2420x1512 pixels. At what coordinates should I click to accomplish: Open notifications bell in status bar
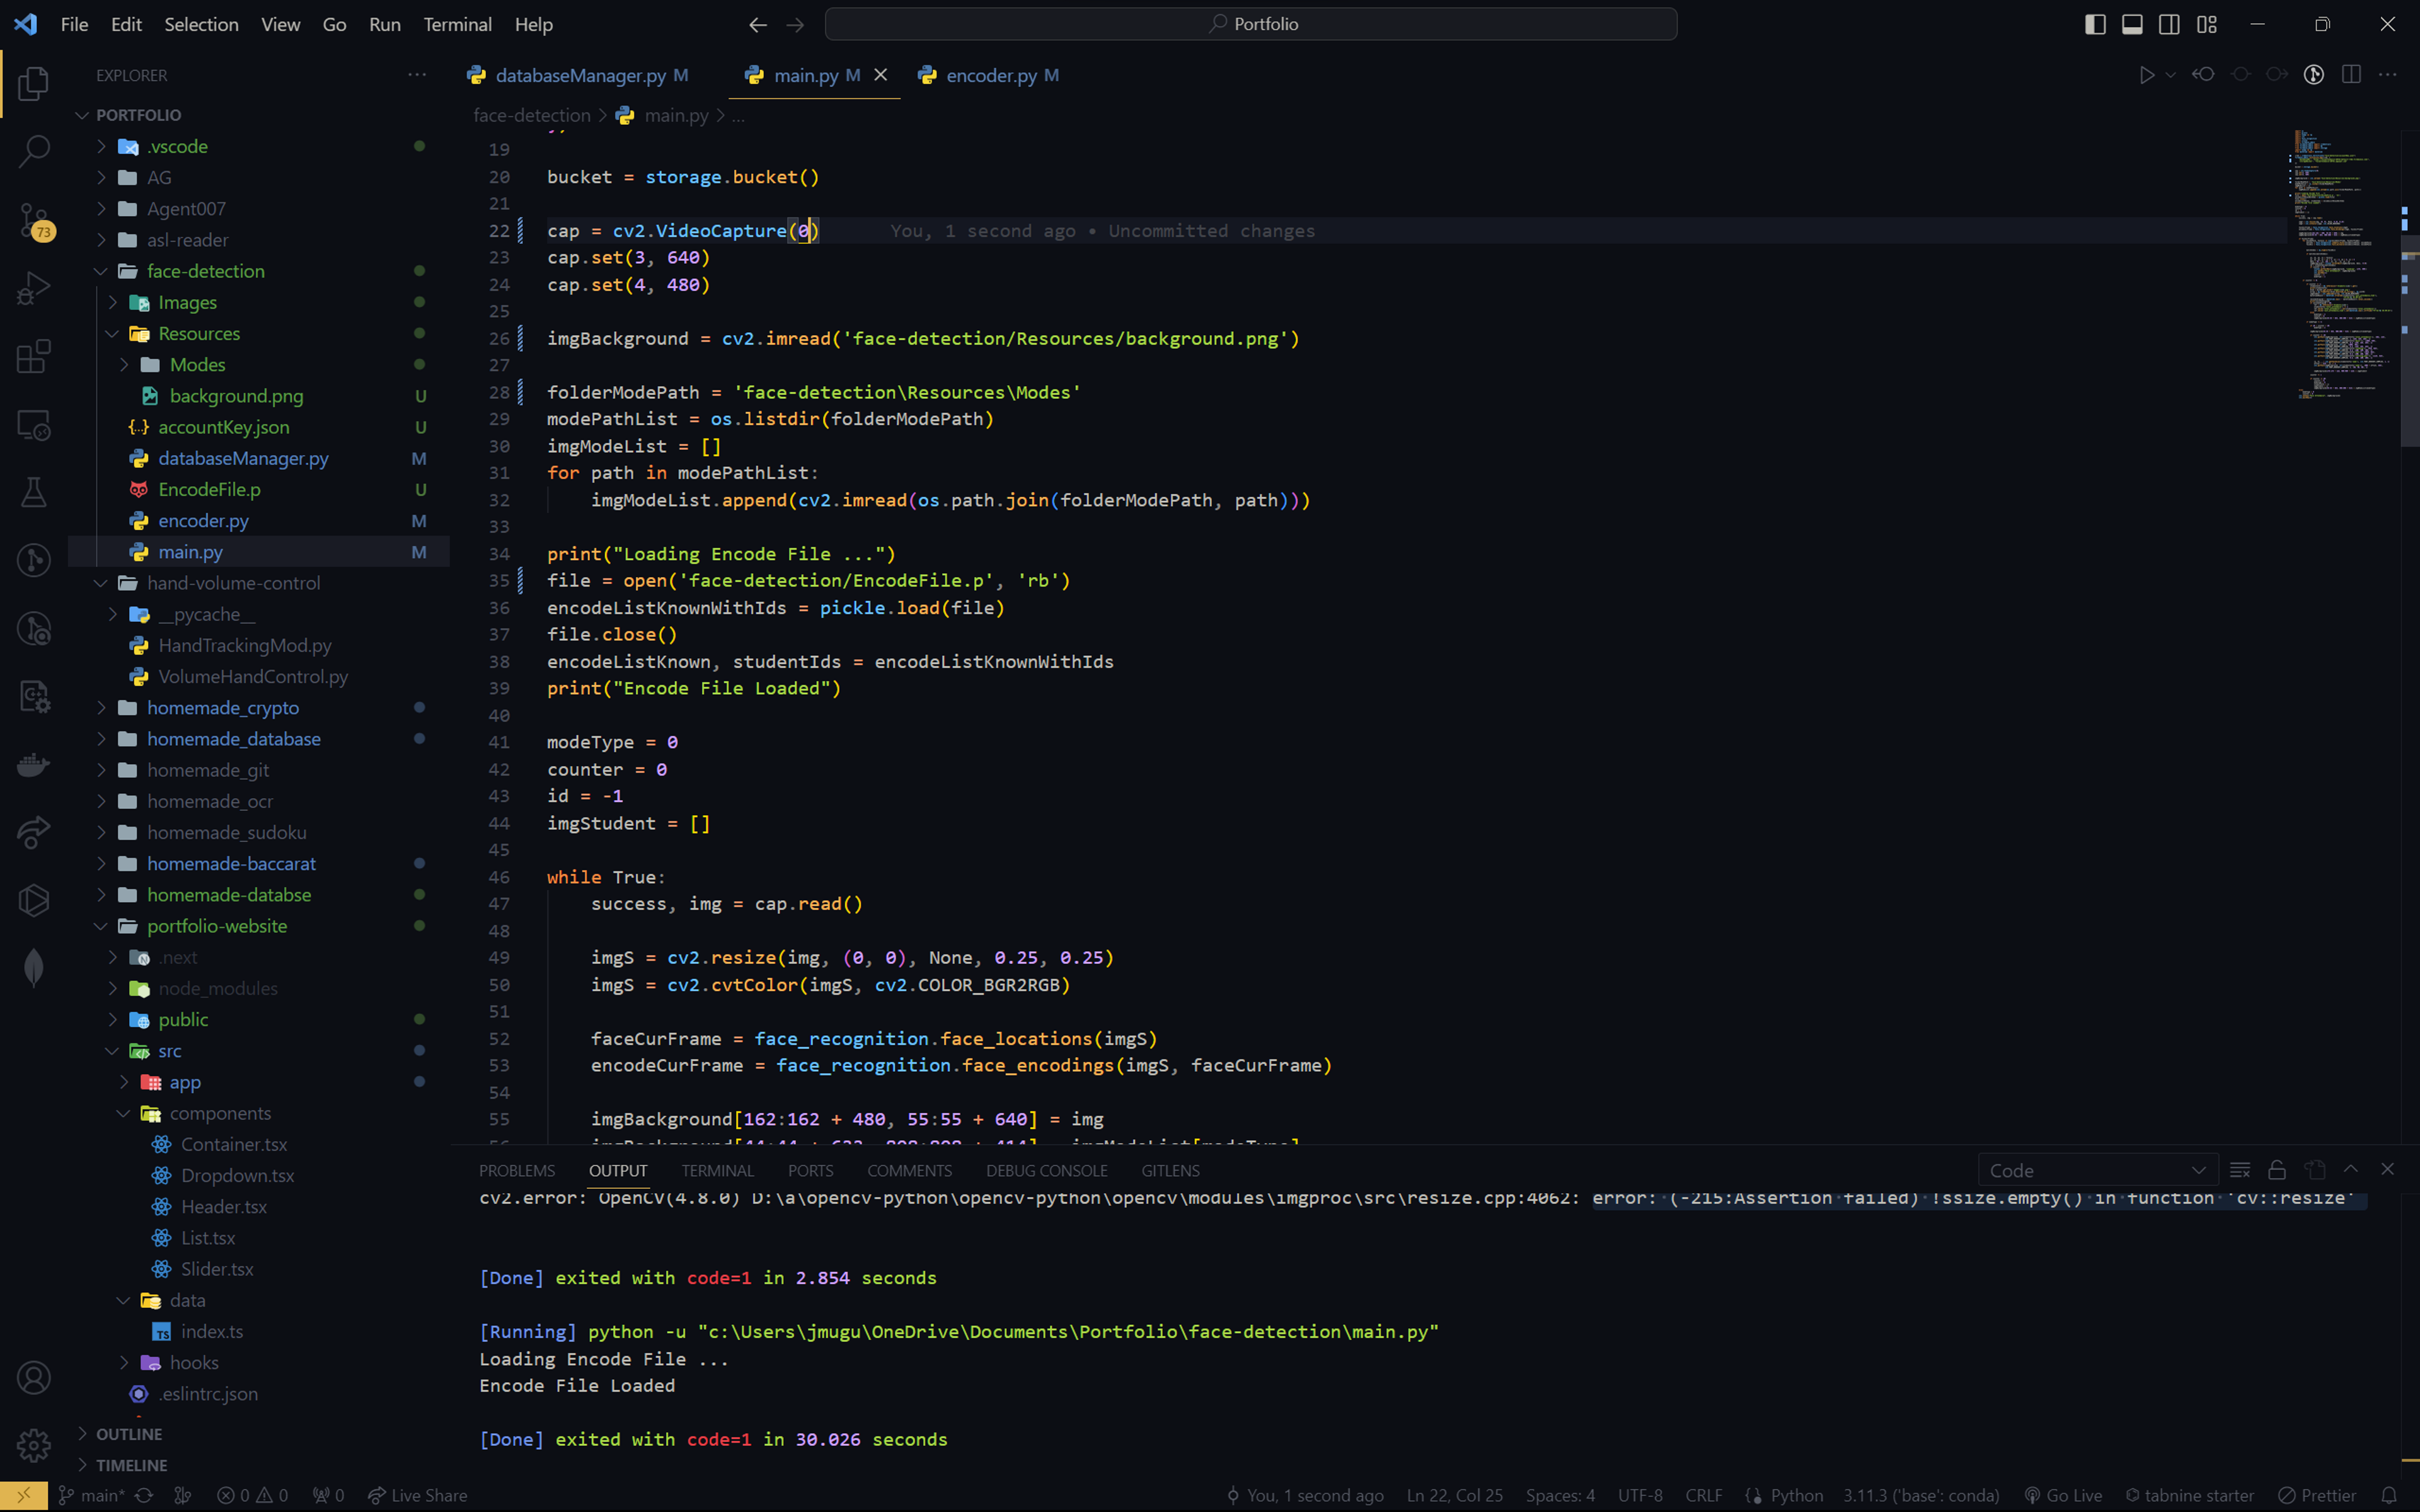point(2389,1495)
